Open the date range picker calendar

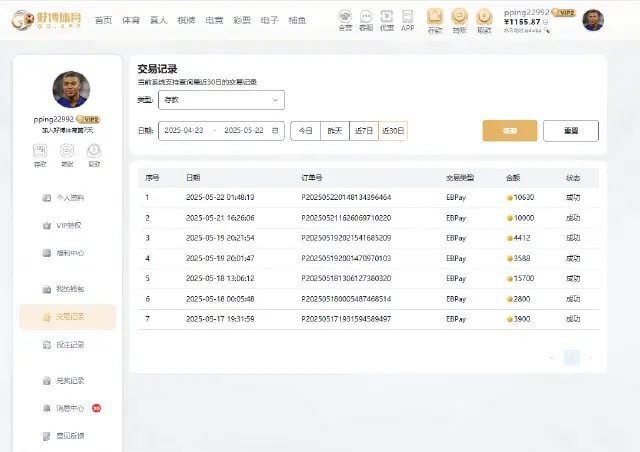[220, 131]
